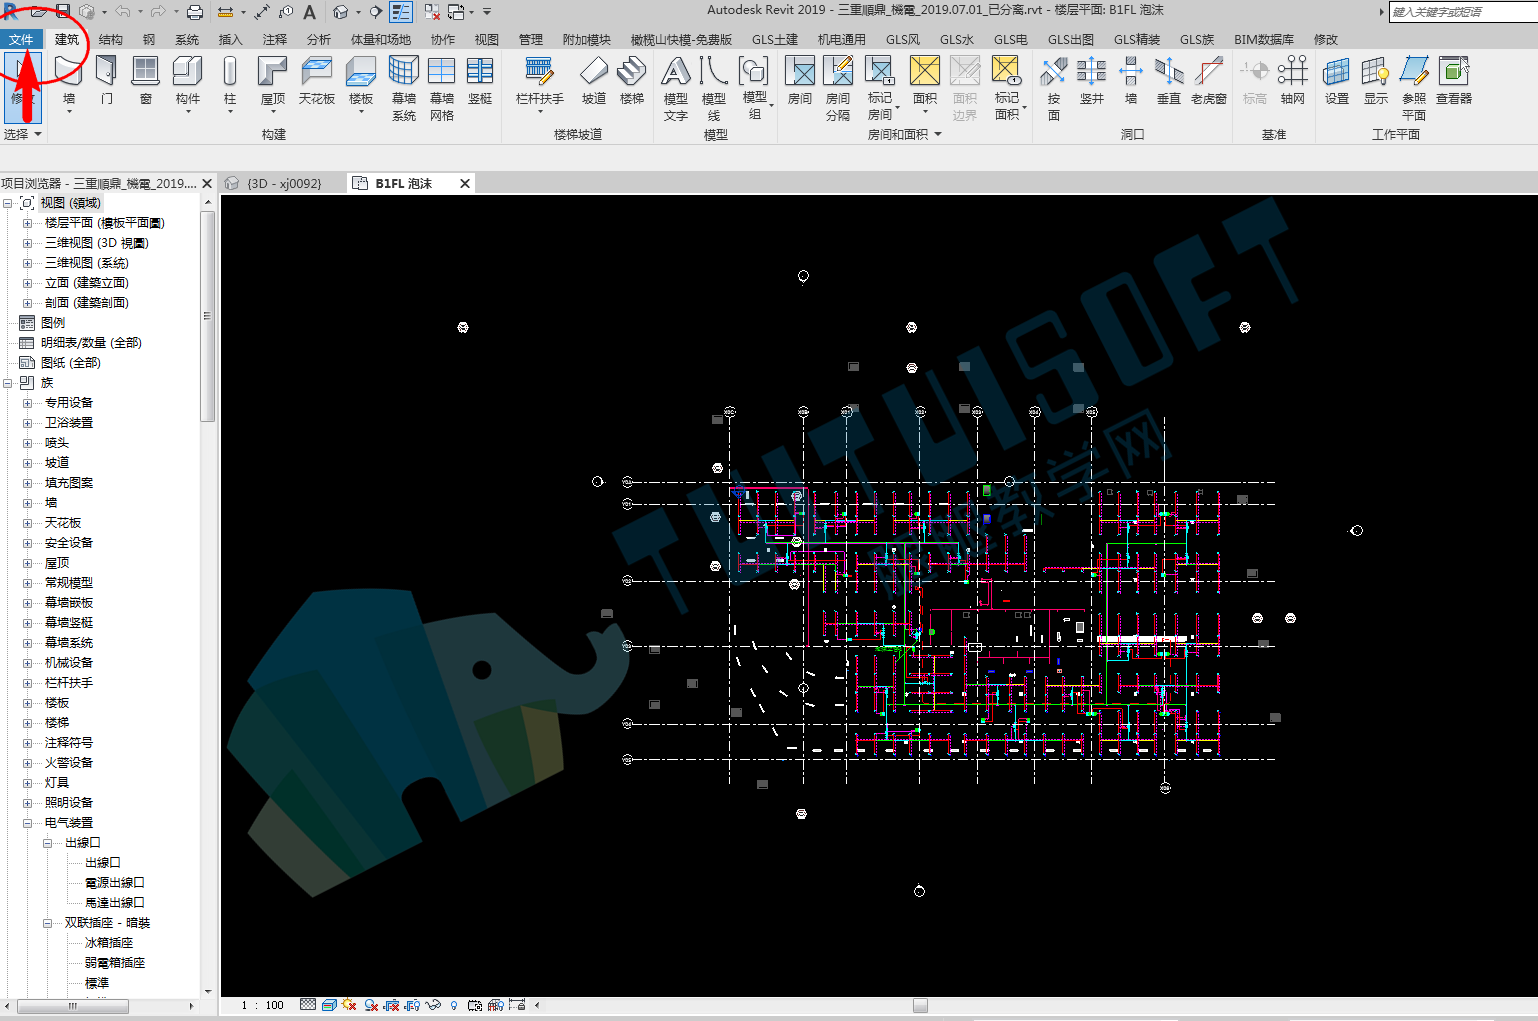The image size is (1538, 1021).
Task: Open the 注释 ribbon tab
Action: 274,39
